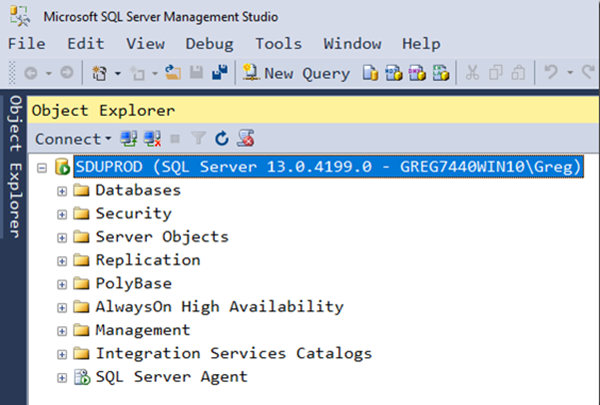The height and width of the screenshot is (405, 600).
Task: Click the Database Engine Query icon
Action: tap(370, 73)
